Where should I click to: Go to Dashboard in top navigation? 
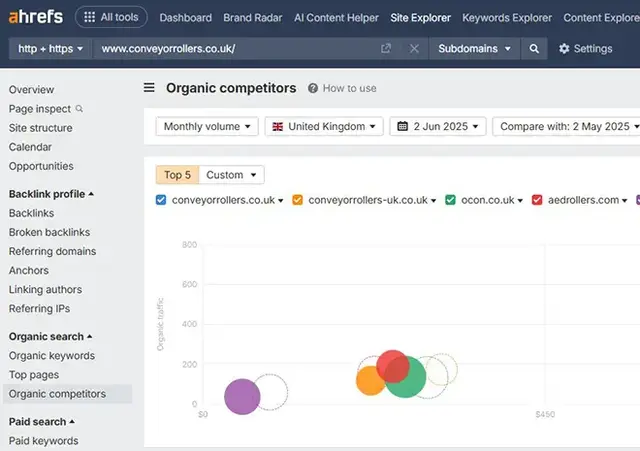tap(185, 18)
